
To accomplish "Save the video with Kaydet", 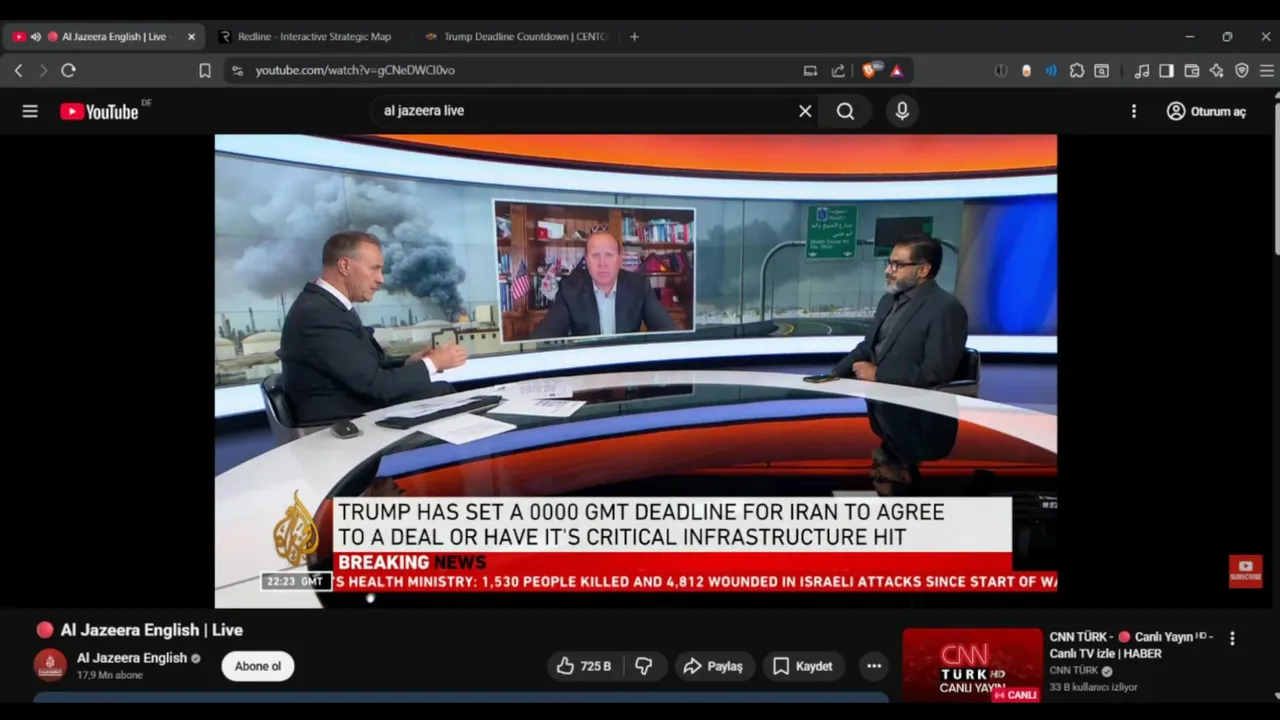I will tap(802, 666).
